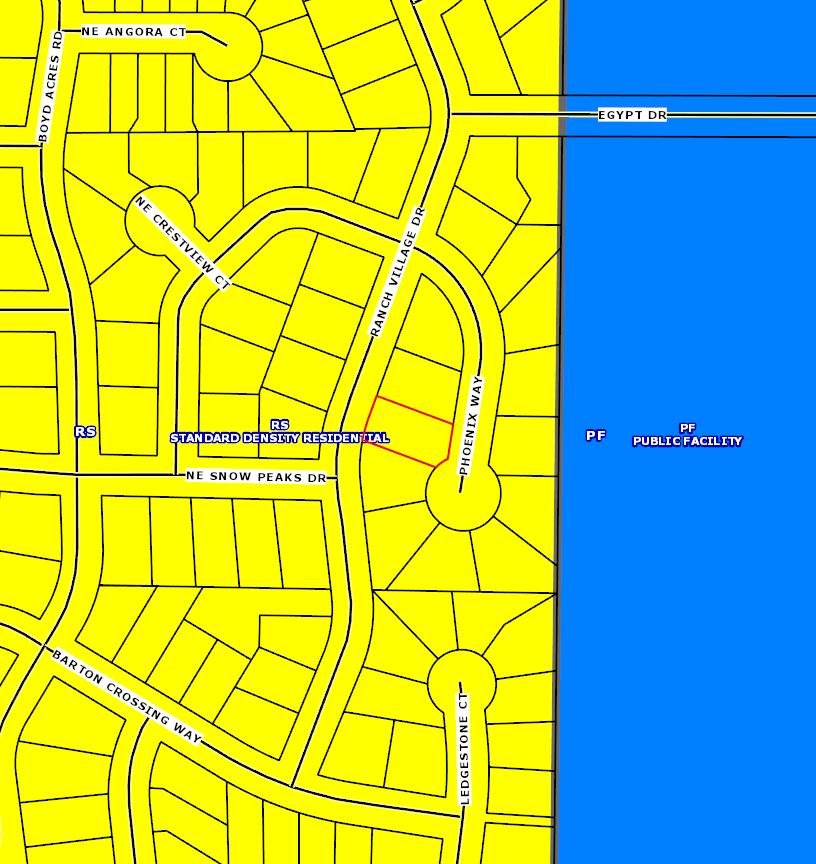Viewport: 816px width, 864px height.
Task: Click the NE Crestview Ct cul-de-sac circle
Action: [x=160, y=220]
